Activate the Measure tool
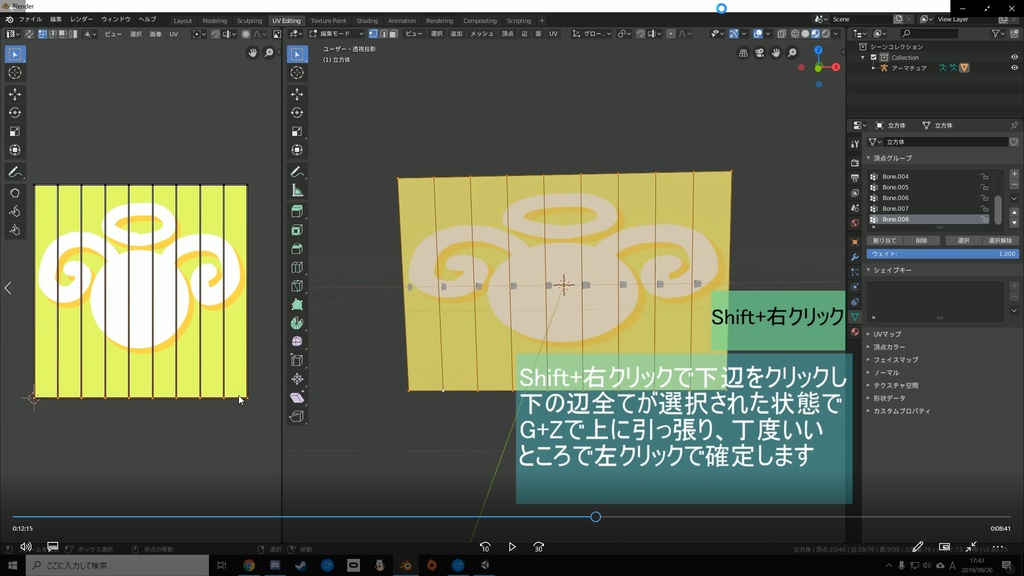Screen dimensions: 1024x576 (x=297, y=190)
